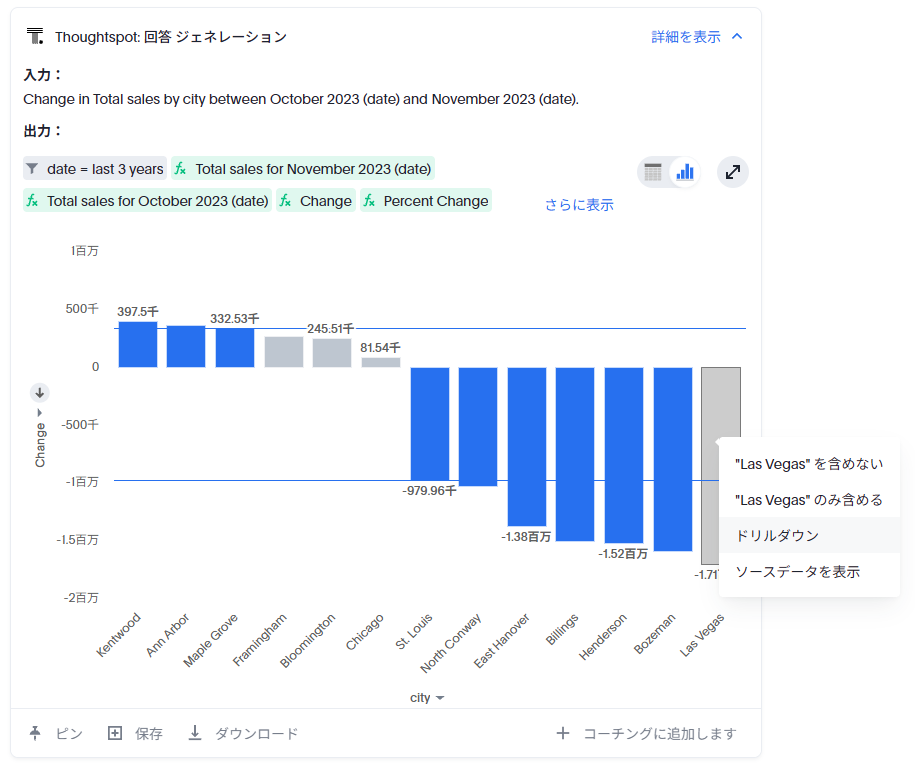Click the Thoughtspot tool icon in header
This screenshot has width=915, height=764.
(x=35, y=37)
